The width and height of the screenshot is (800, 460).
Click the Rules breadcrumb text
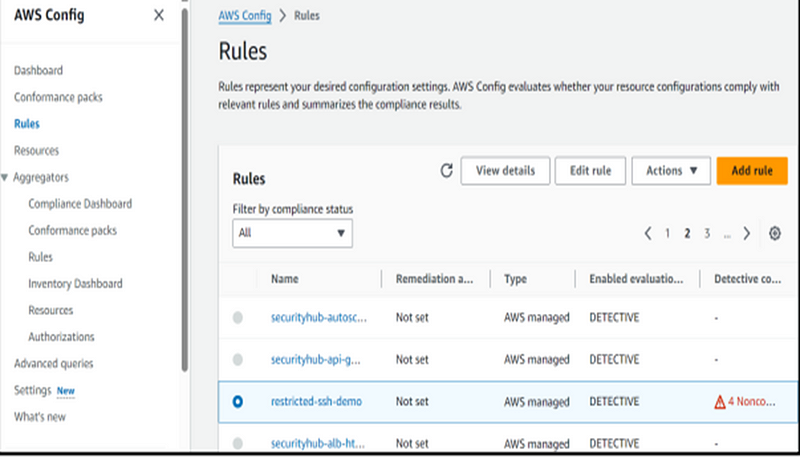pyautogui.click(x=307, y=16)
